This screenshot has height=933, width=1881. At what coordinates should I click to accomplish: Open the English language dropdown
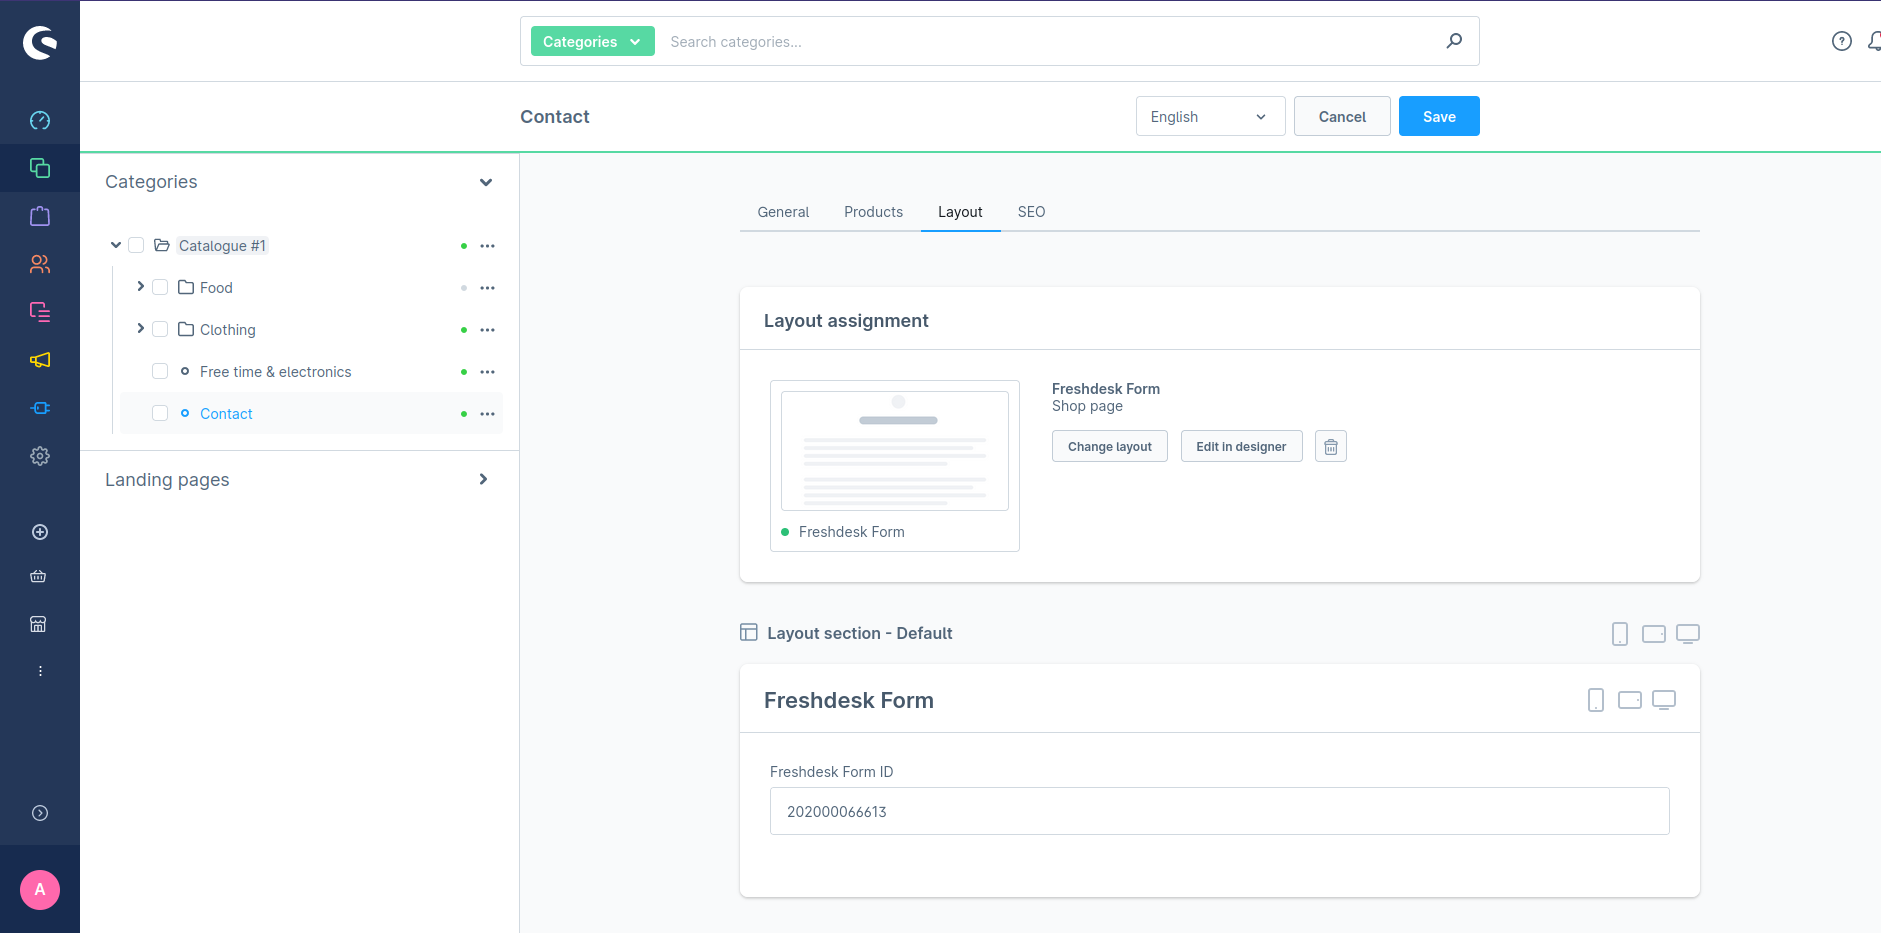coord(1210,116)
